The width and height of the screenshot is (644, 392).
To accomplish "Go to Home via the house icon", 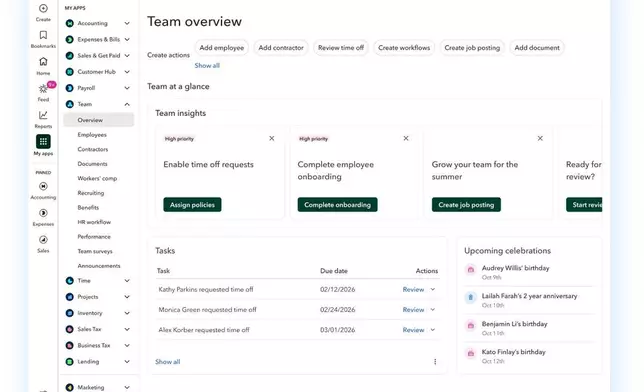I will [x=43, y=62].
